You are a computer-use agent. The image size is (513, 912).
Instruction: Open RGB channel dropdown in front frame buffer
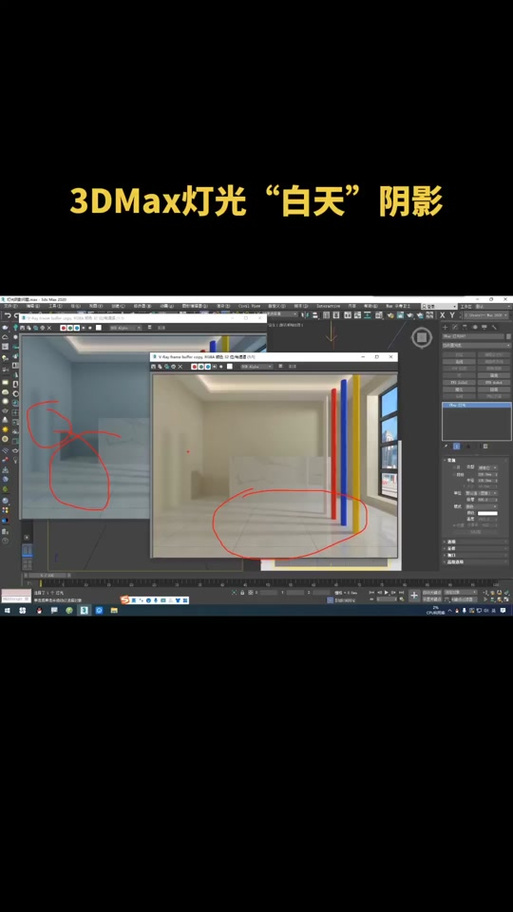pyautogui.click(x=256, y=366)
